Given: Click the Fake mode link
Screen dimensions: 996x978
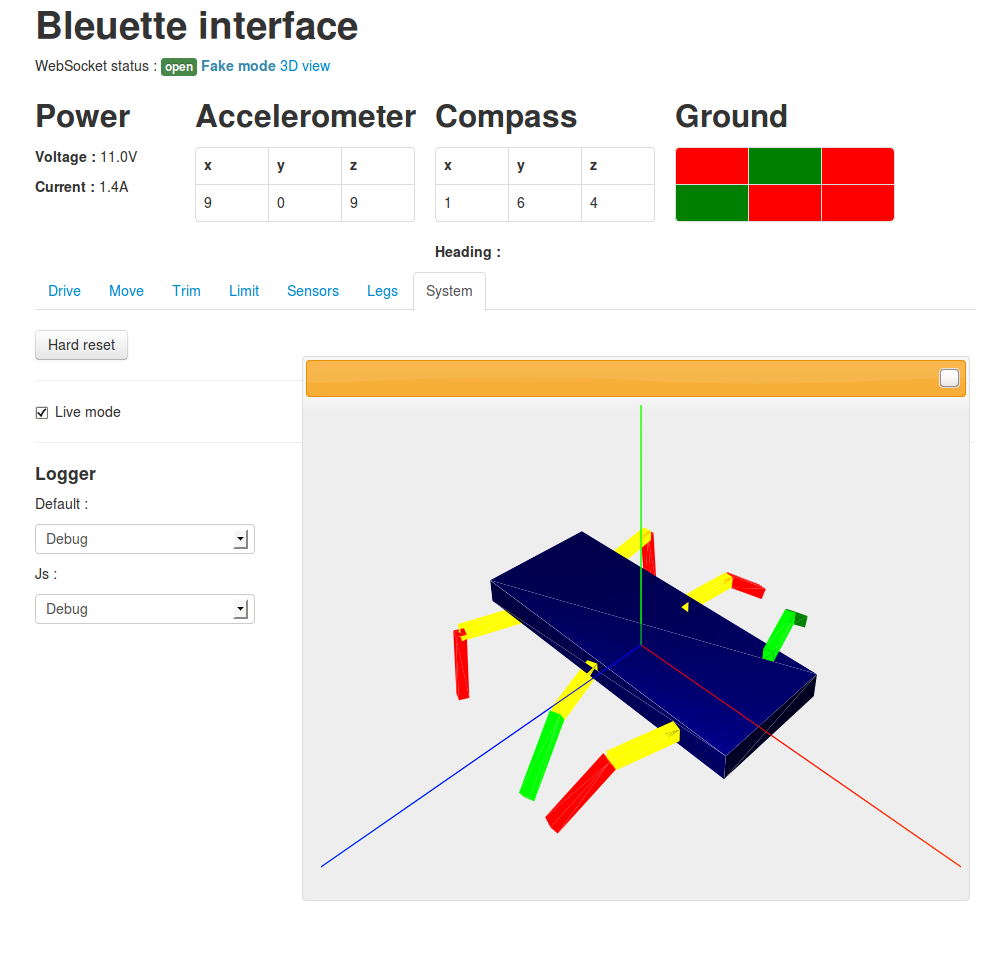Looking at the screenshot, I should pyautogui.click(x=238, y=66).
